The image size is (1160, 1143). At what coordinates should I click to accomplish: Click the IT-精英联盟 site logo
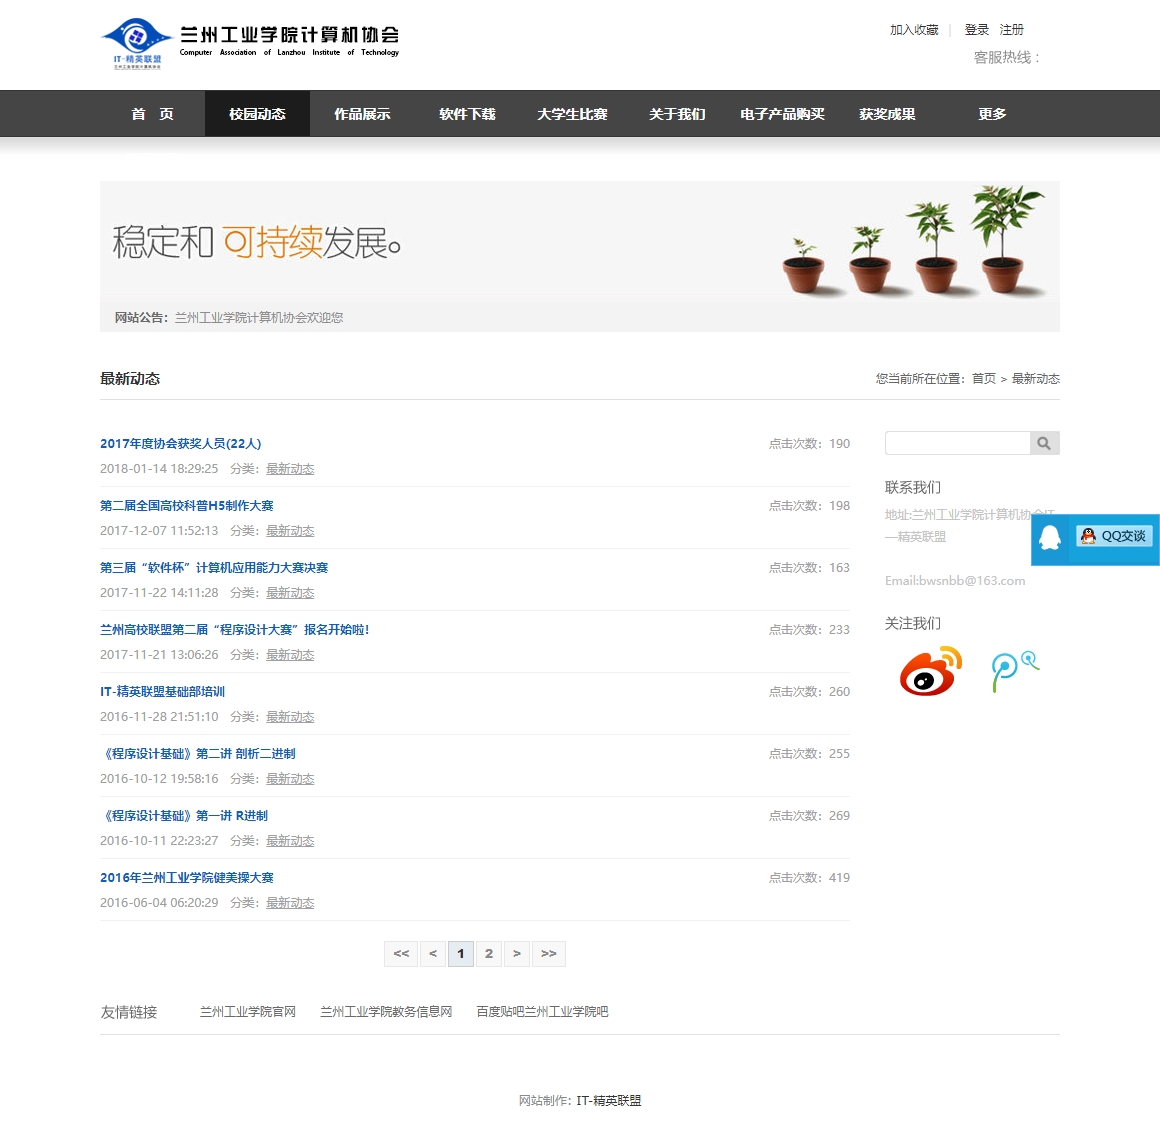point(136,43)
